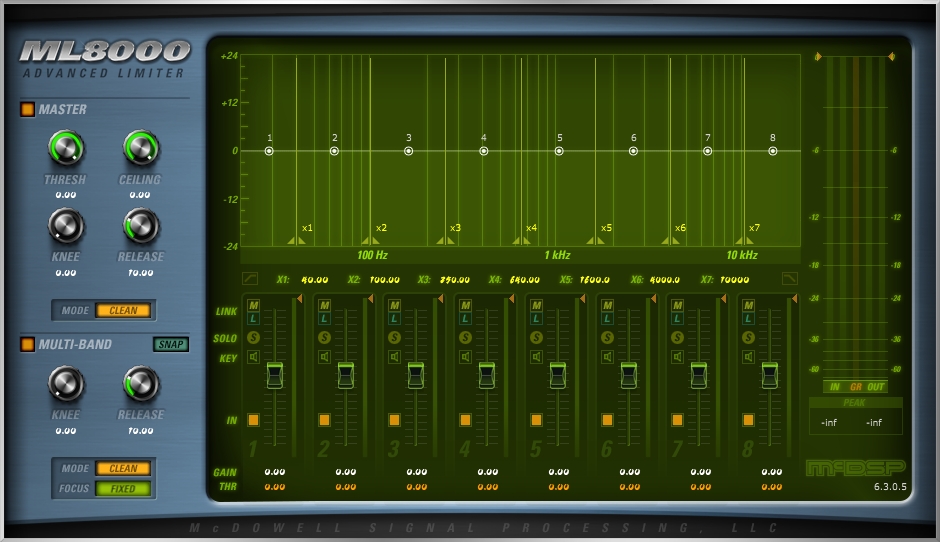The image size is (940, 542).
Task: Open the Multi-Band MODE selector showing CLEAN
Action: click(123, 468)
